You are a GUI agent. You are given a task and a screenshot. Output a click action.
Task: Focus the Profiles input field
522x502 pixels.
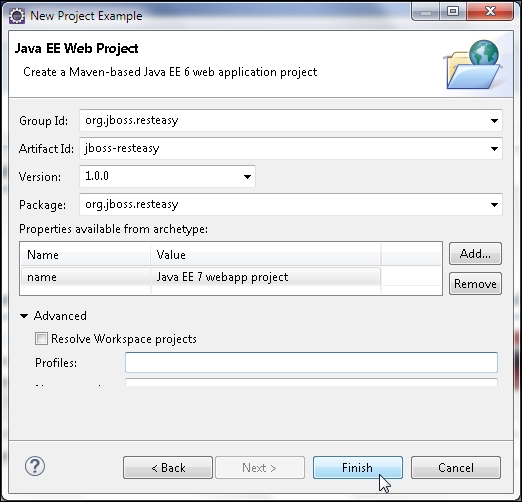coord(311,362)
